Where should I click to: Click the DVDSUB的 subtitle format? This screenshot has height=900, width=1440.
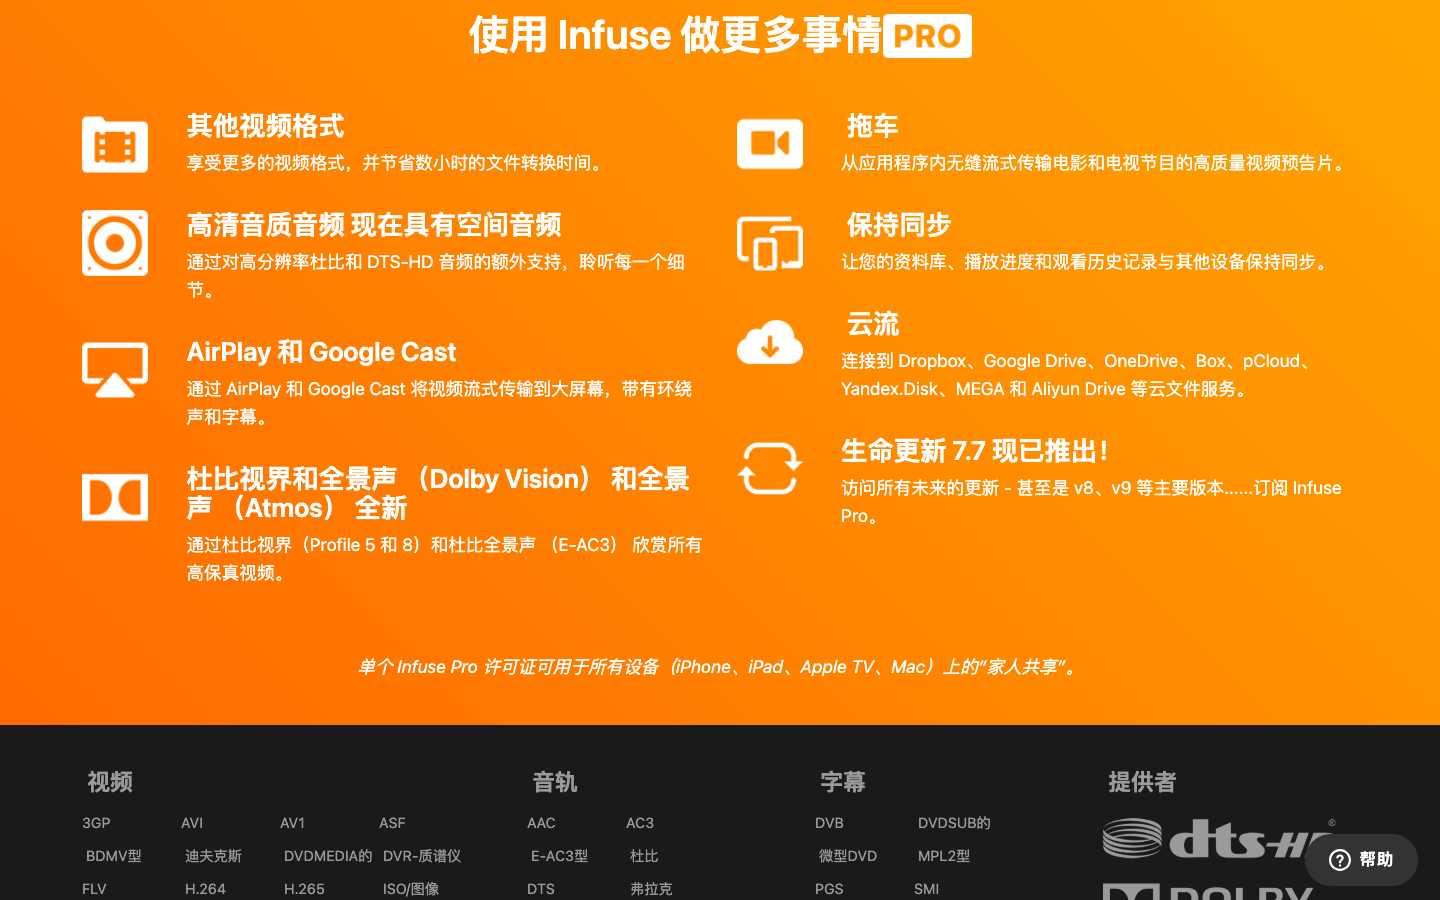[954, 823]
